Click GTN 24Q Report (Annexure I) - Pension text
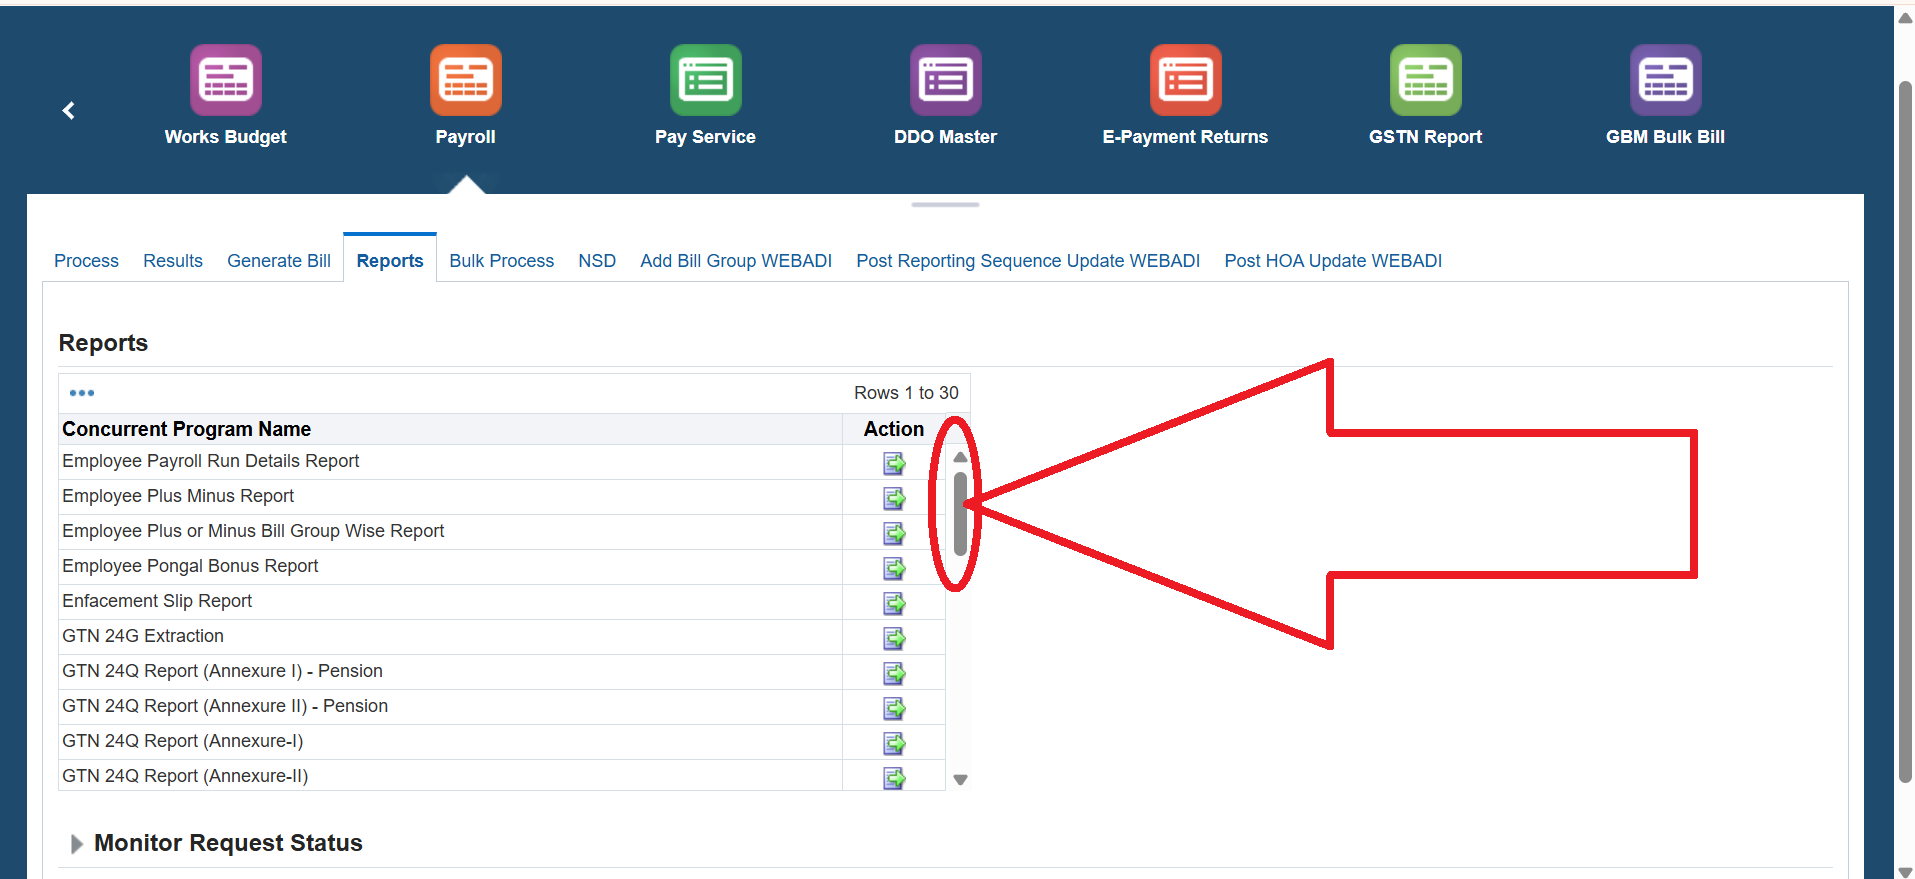This screenshot has height=879, width=1915. click(222, 671)
